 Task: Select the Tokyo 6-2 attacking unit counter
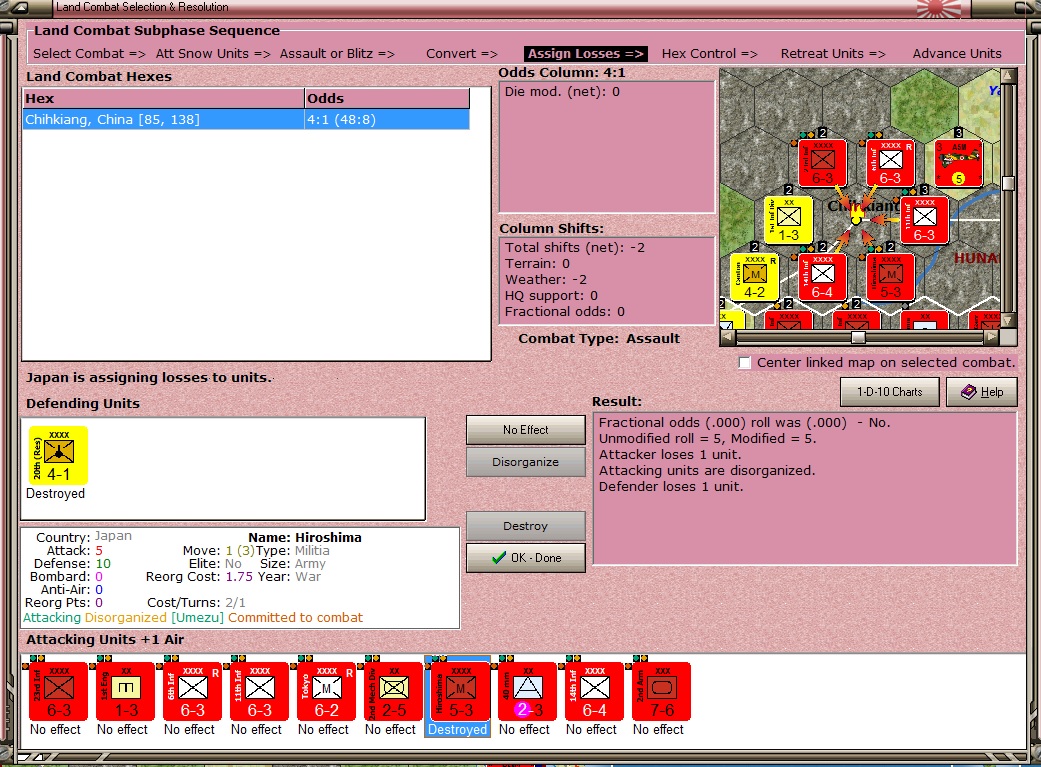327,691
